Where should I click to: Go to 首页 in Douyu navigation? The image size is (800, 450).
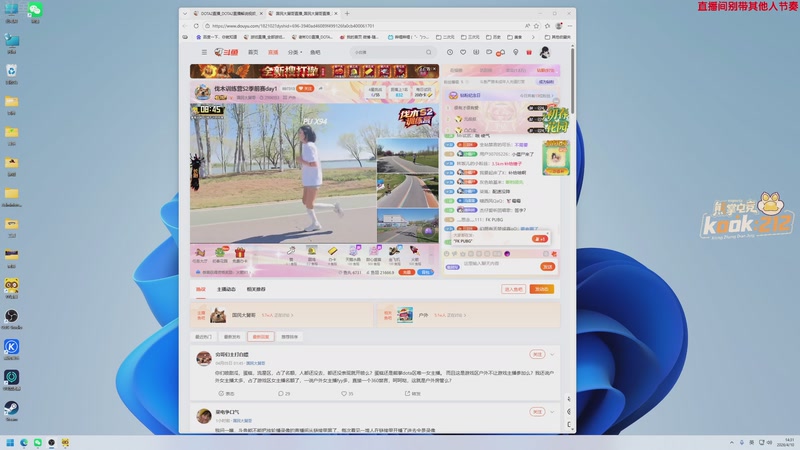coord(253,52)
